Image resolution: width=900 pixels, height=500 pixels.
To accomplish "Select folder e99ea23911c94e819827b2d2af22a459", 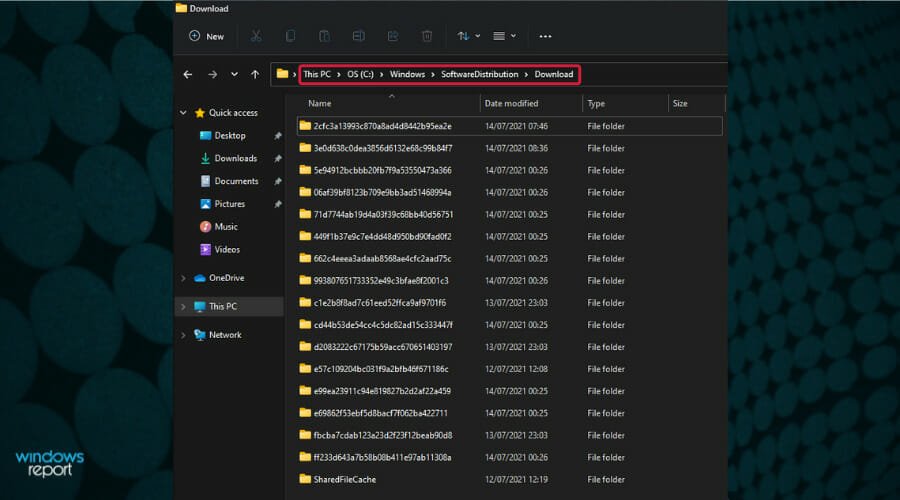I will [382, 392].
